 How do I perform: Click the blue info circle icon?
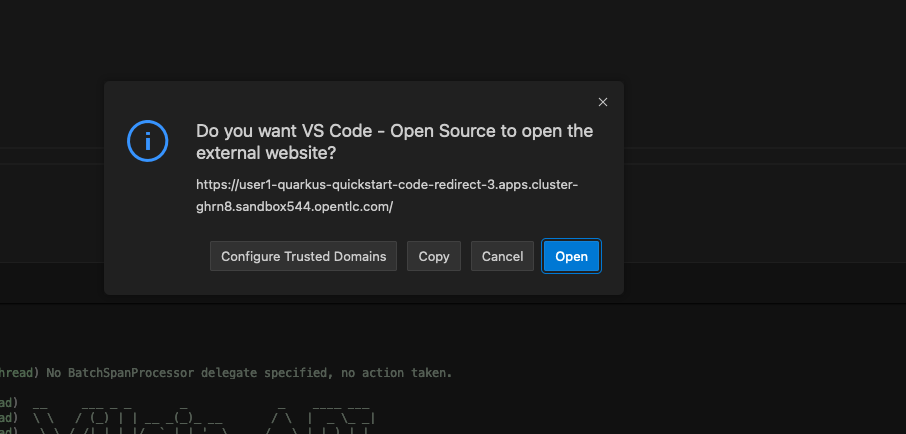coord(147,140)
